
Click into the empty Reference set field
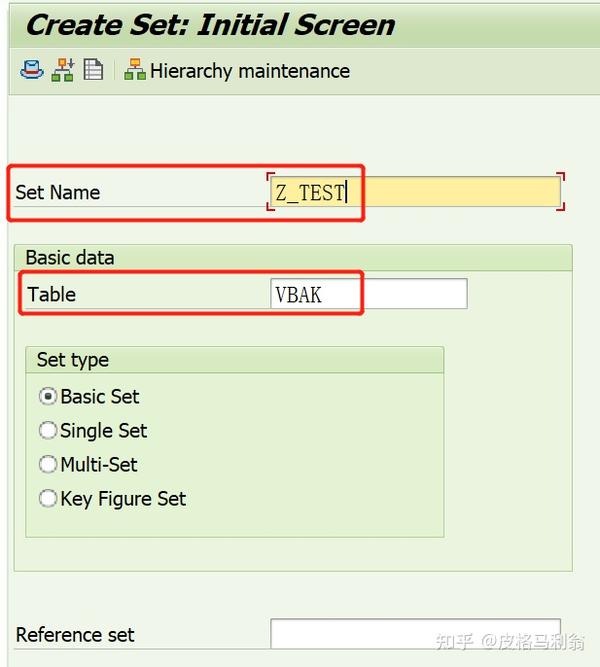(415, 634)
